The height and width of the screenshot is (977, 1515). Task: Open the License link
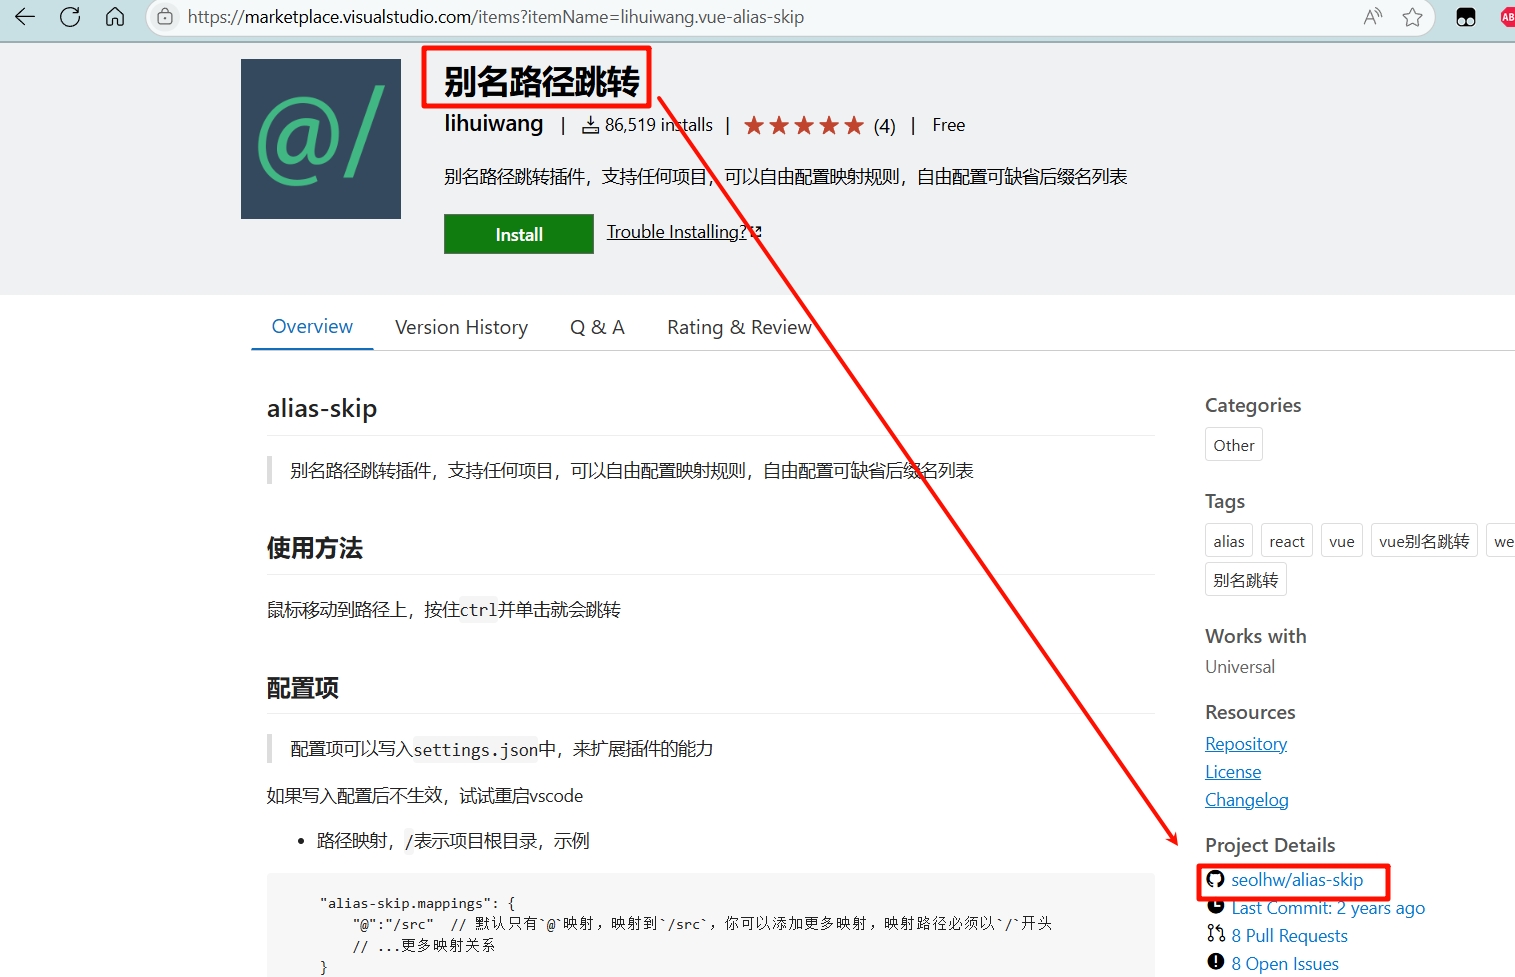point(1233,772)
